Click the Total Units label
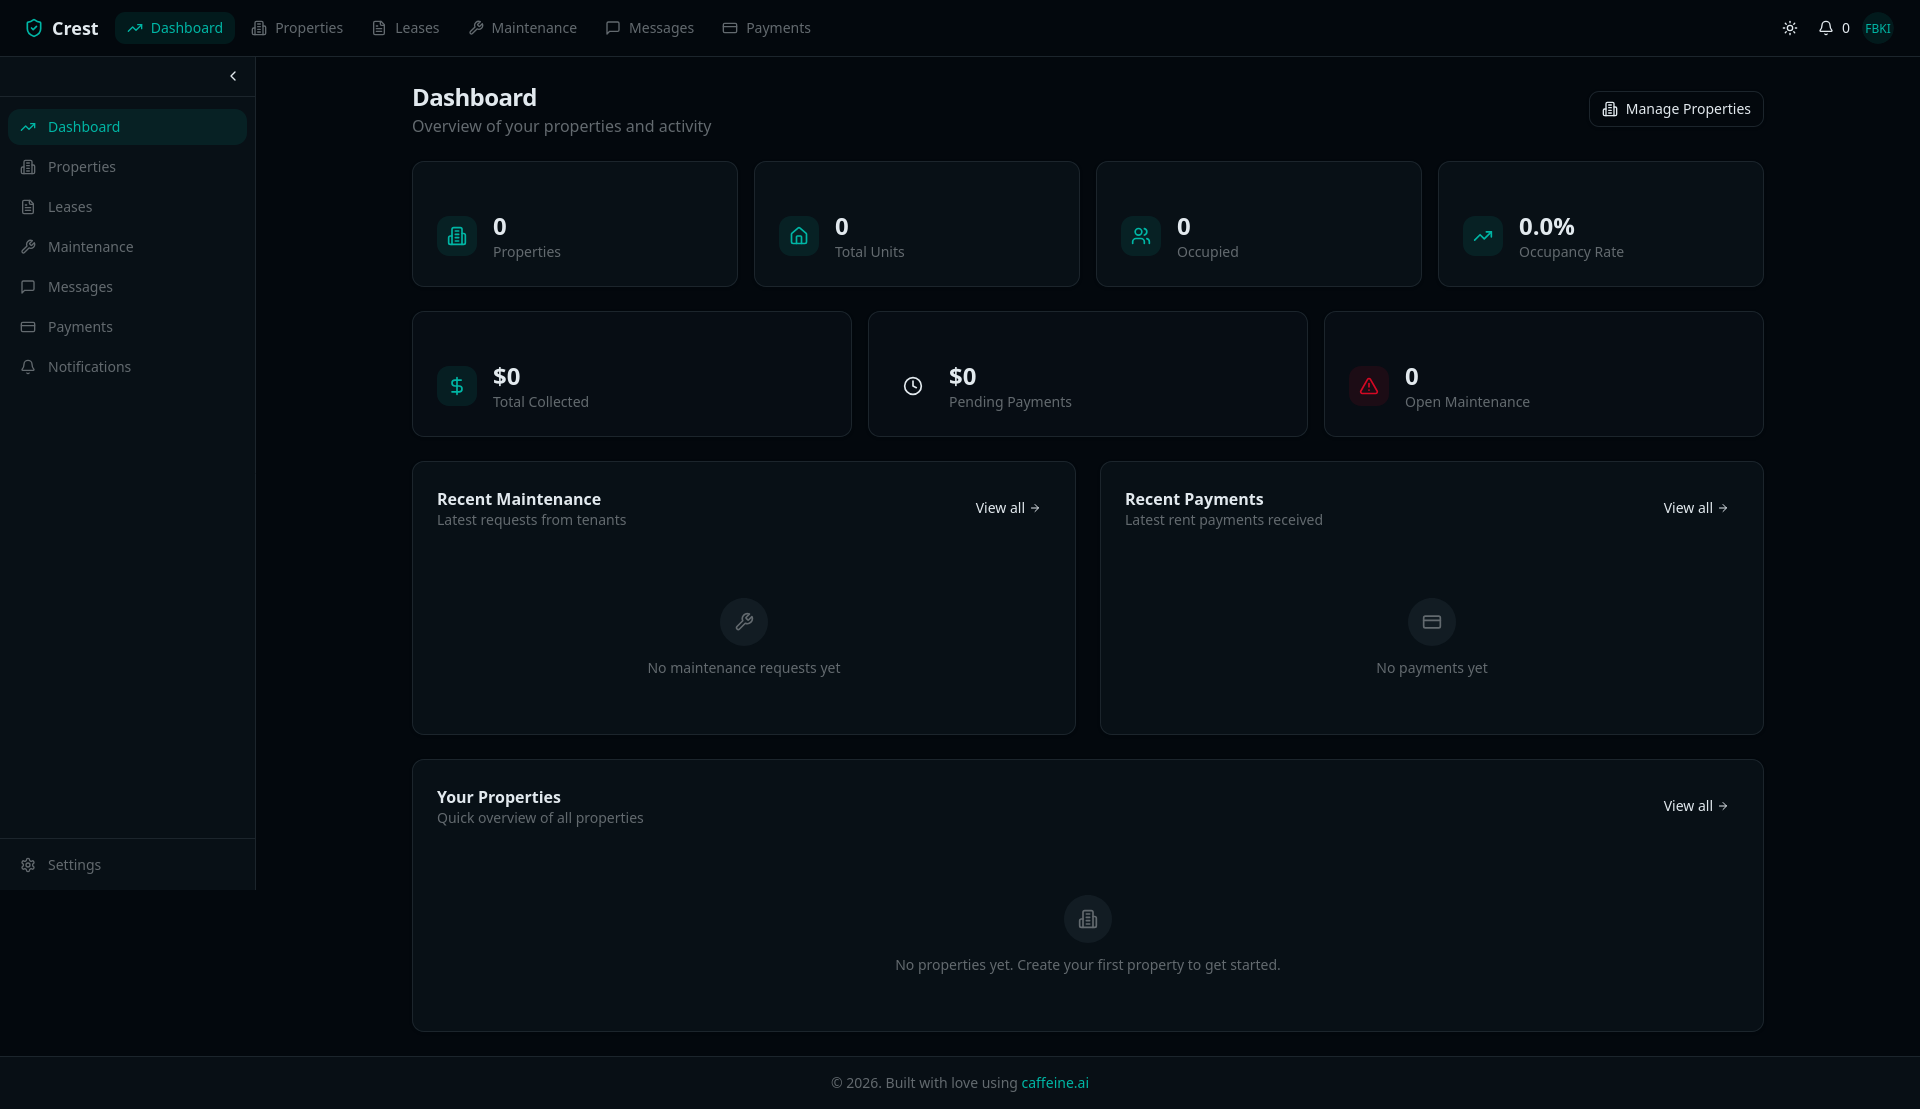1920x1110 pixels. 870,252
